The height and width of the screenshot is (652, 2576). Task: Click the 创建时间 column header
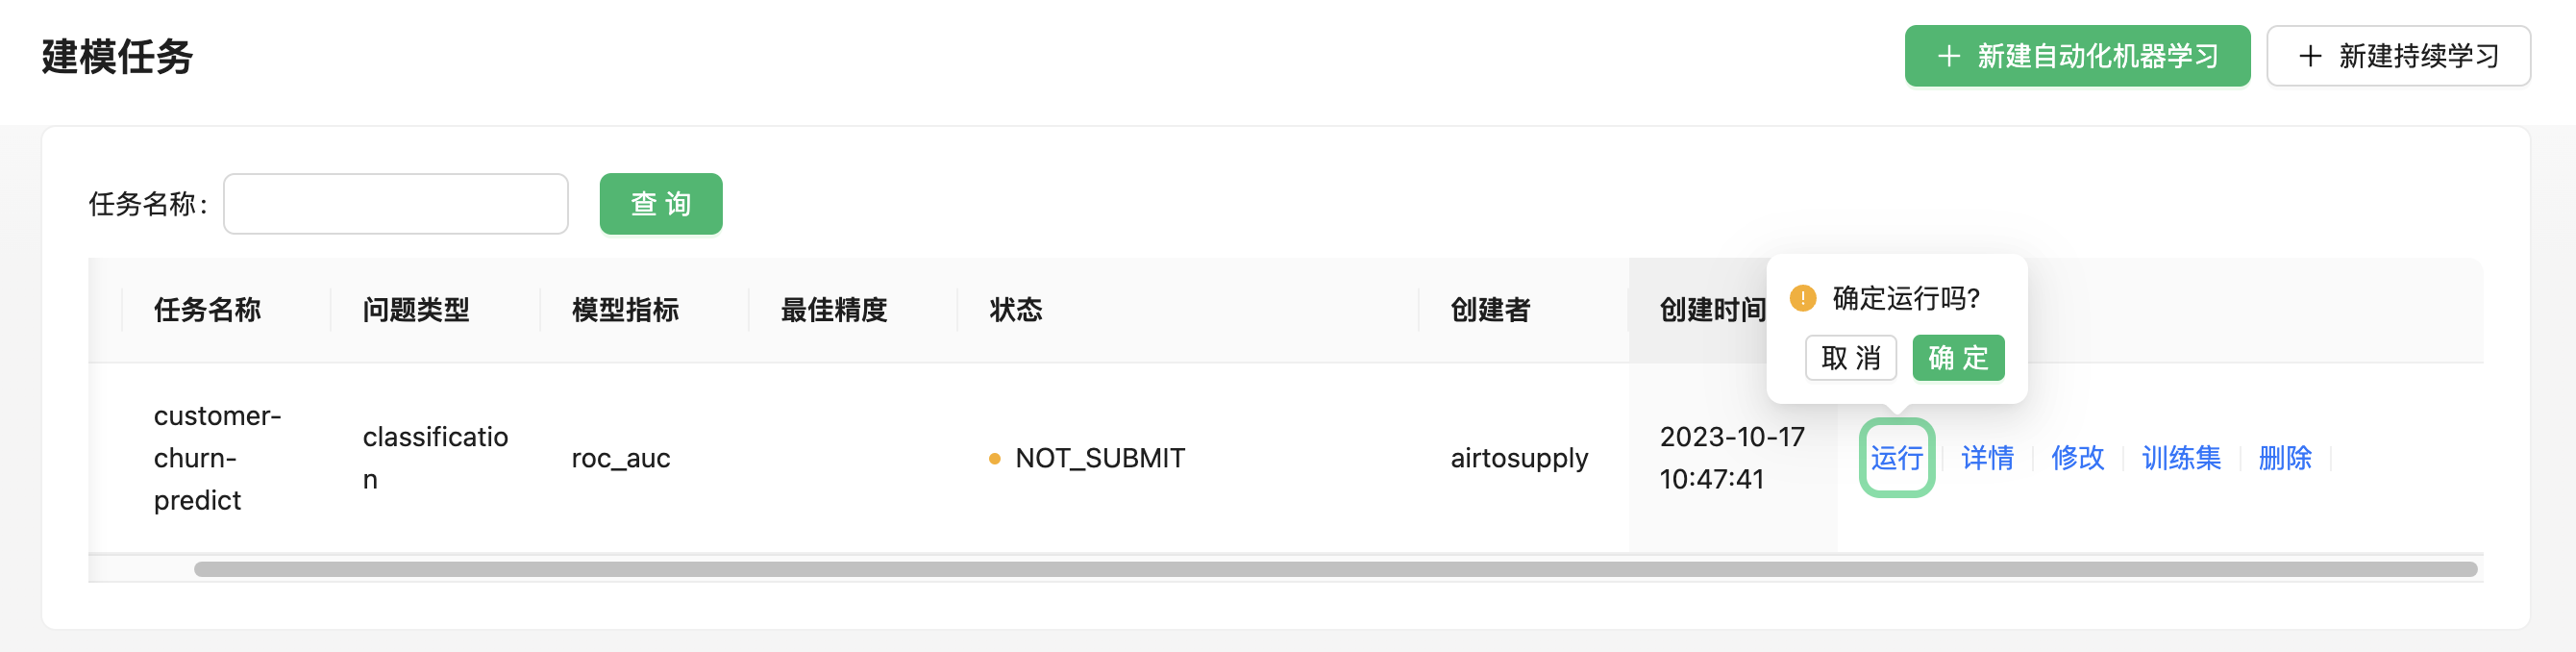pos(1712,310)
